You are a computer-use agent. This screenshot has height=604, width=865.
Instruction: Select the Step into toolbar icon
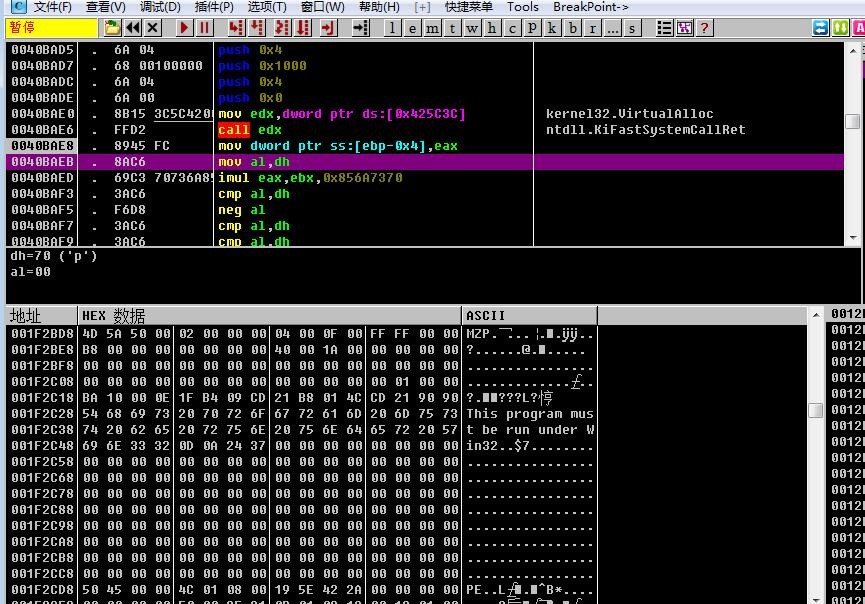pos(235,28)
